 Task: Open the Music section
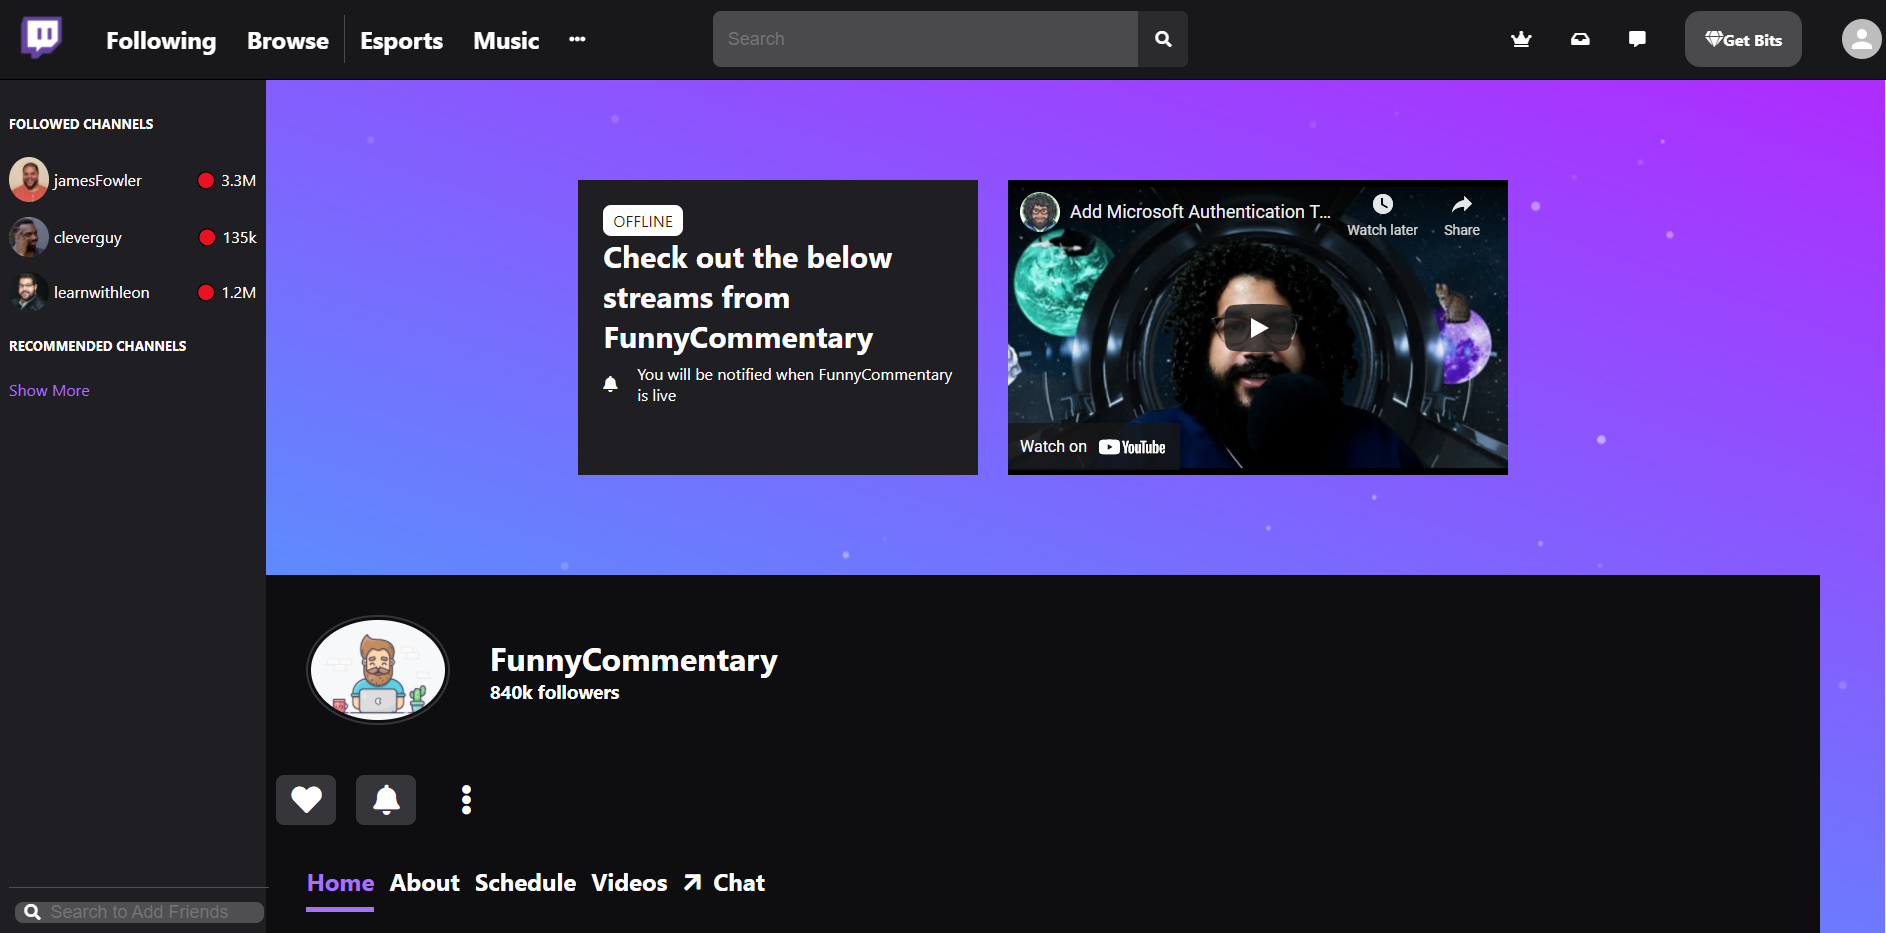point(506,40)
